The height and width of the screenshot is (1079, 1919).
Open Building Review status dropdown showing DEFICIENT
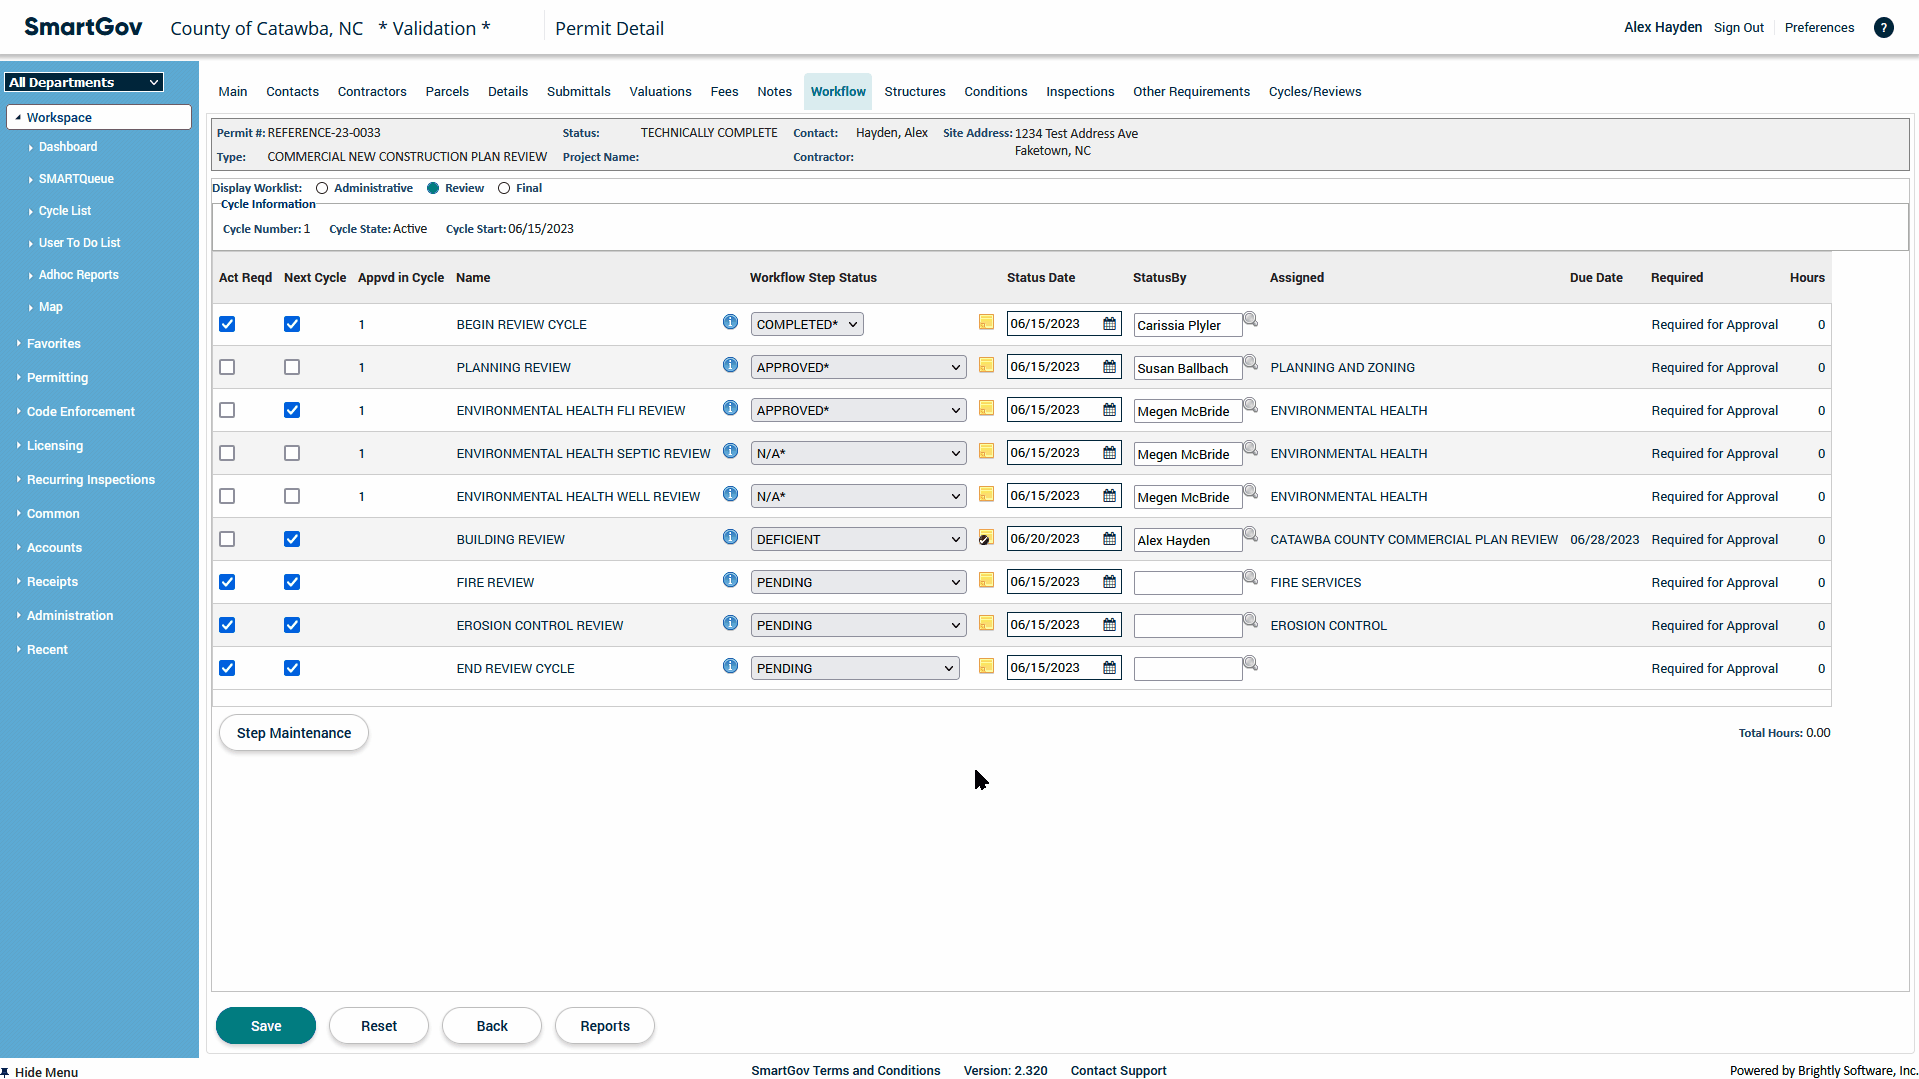(x=858, y=539)
